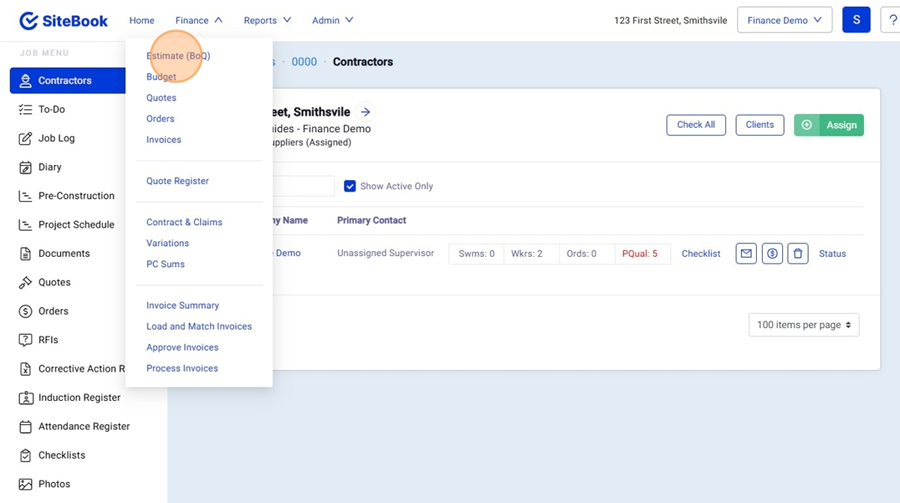Select Approve Invoices menu entry
Image resolution: width=900 pixels, height=503 pixels.
(182, 347)
